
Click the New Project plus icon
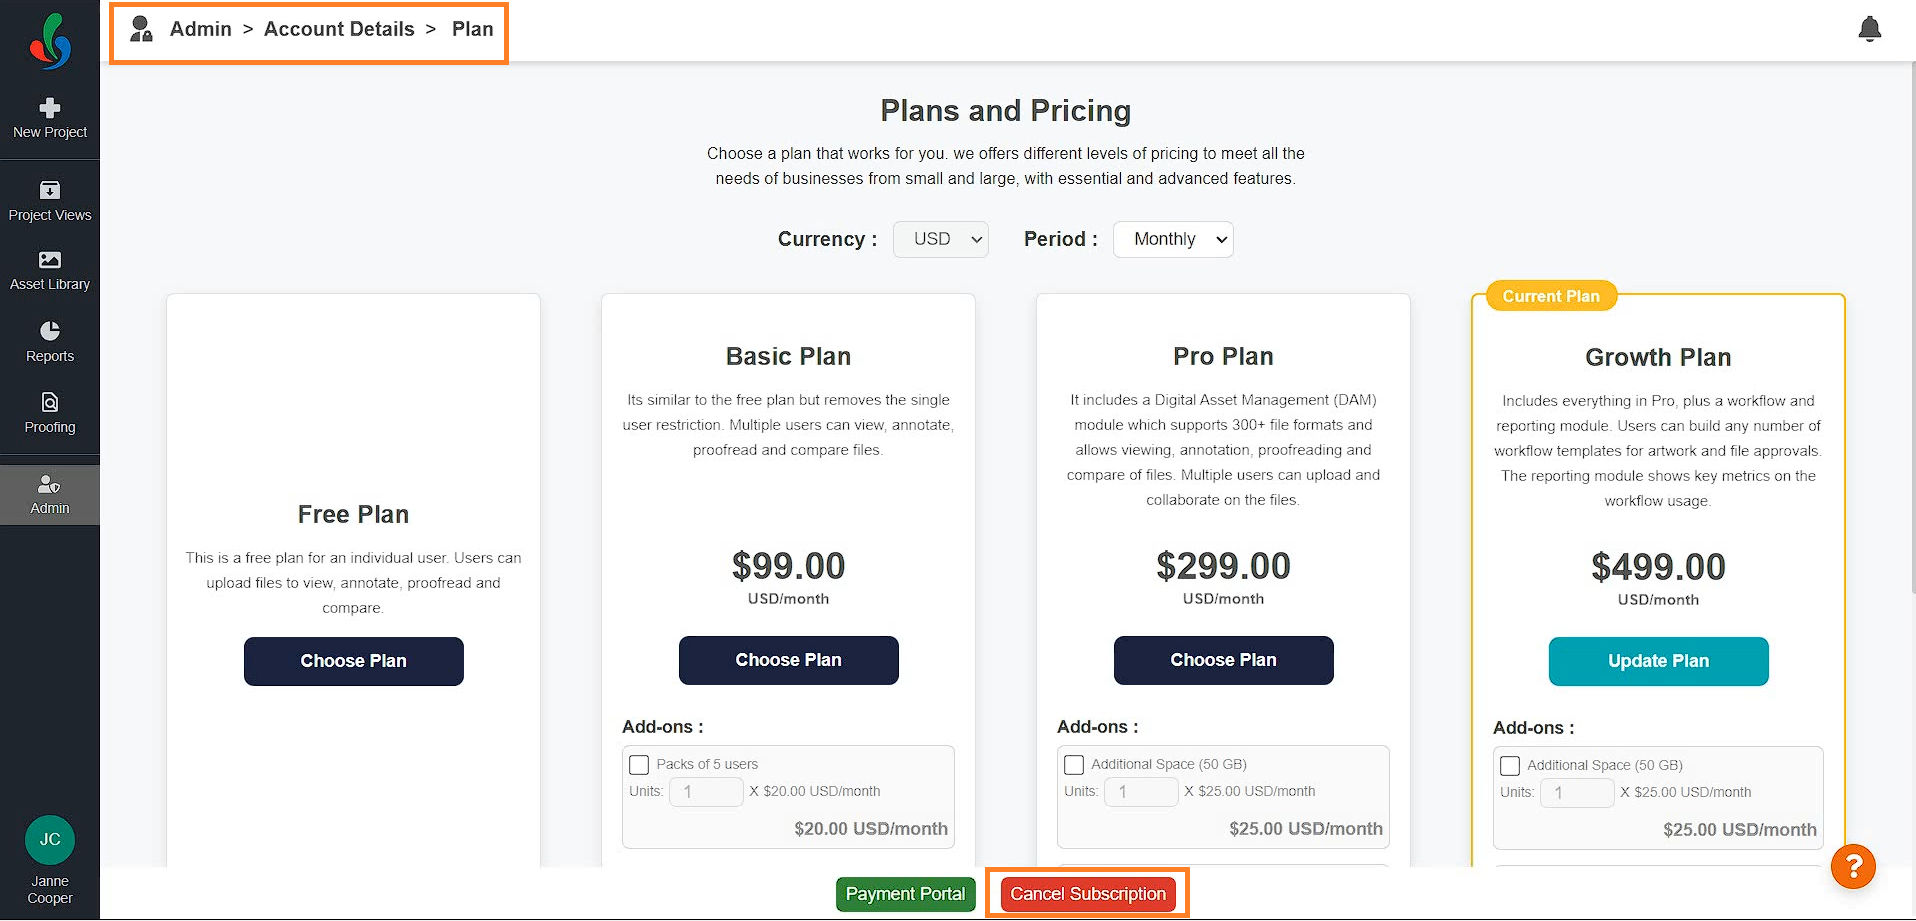[x=50, y=107]
